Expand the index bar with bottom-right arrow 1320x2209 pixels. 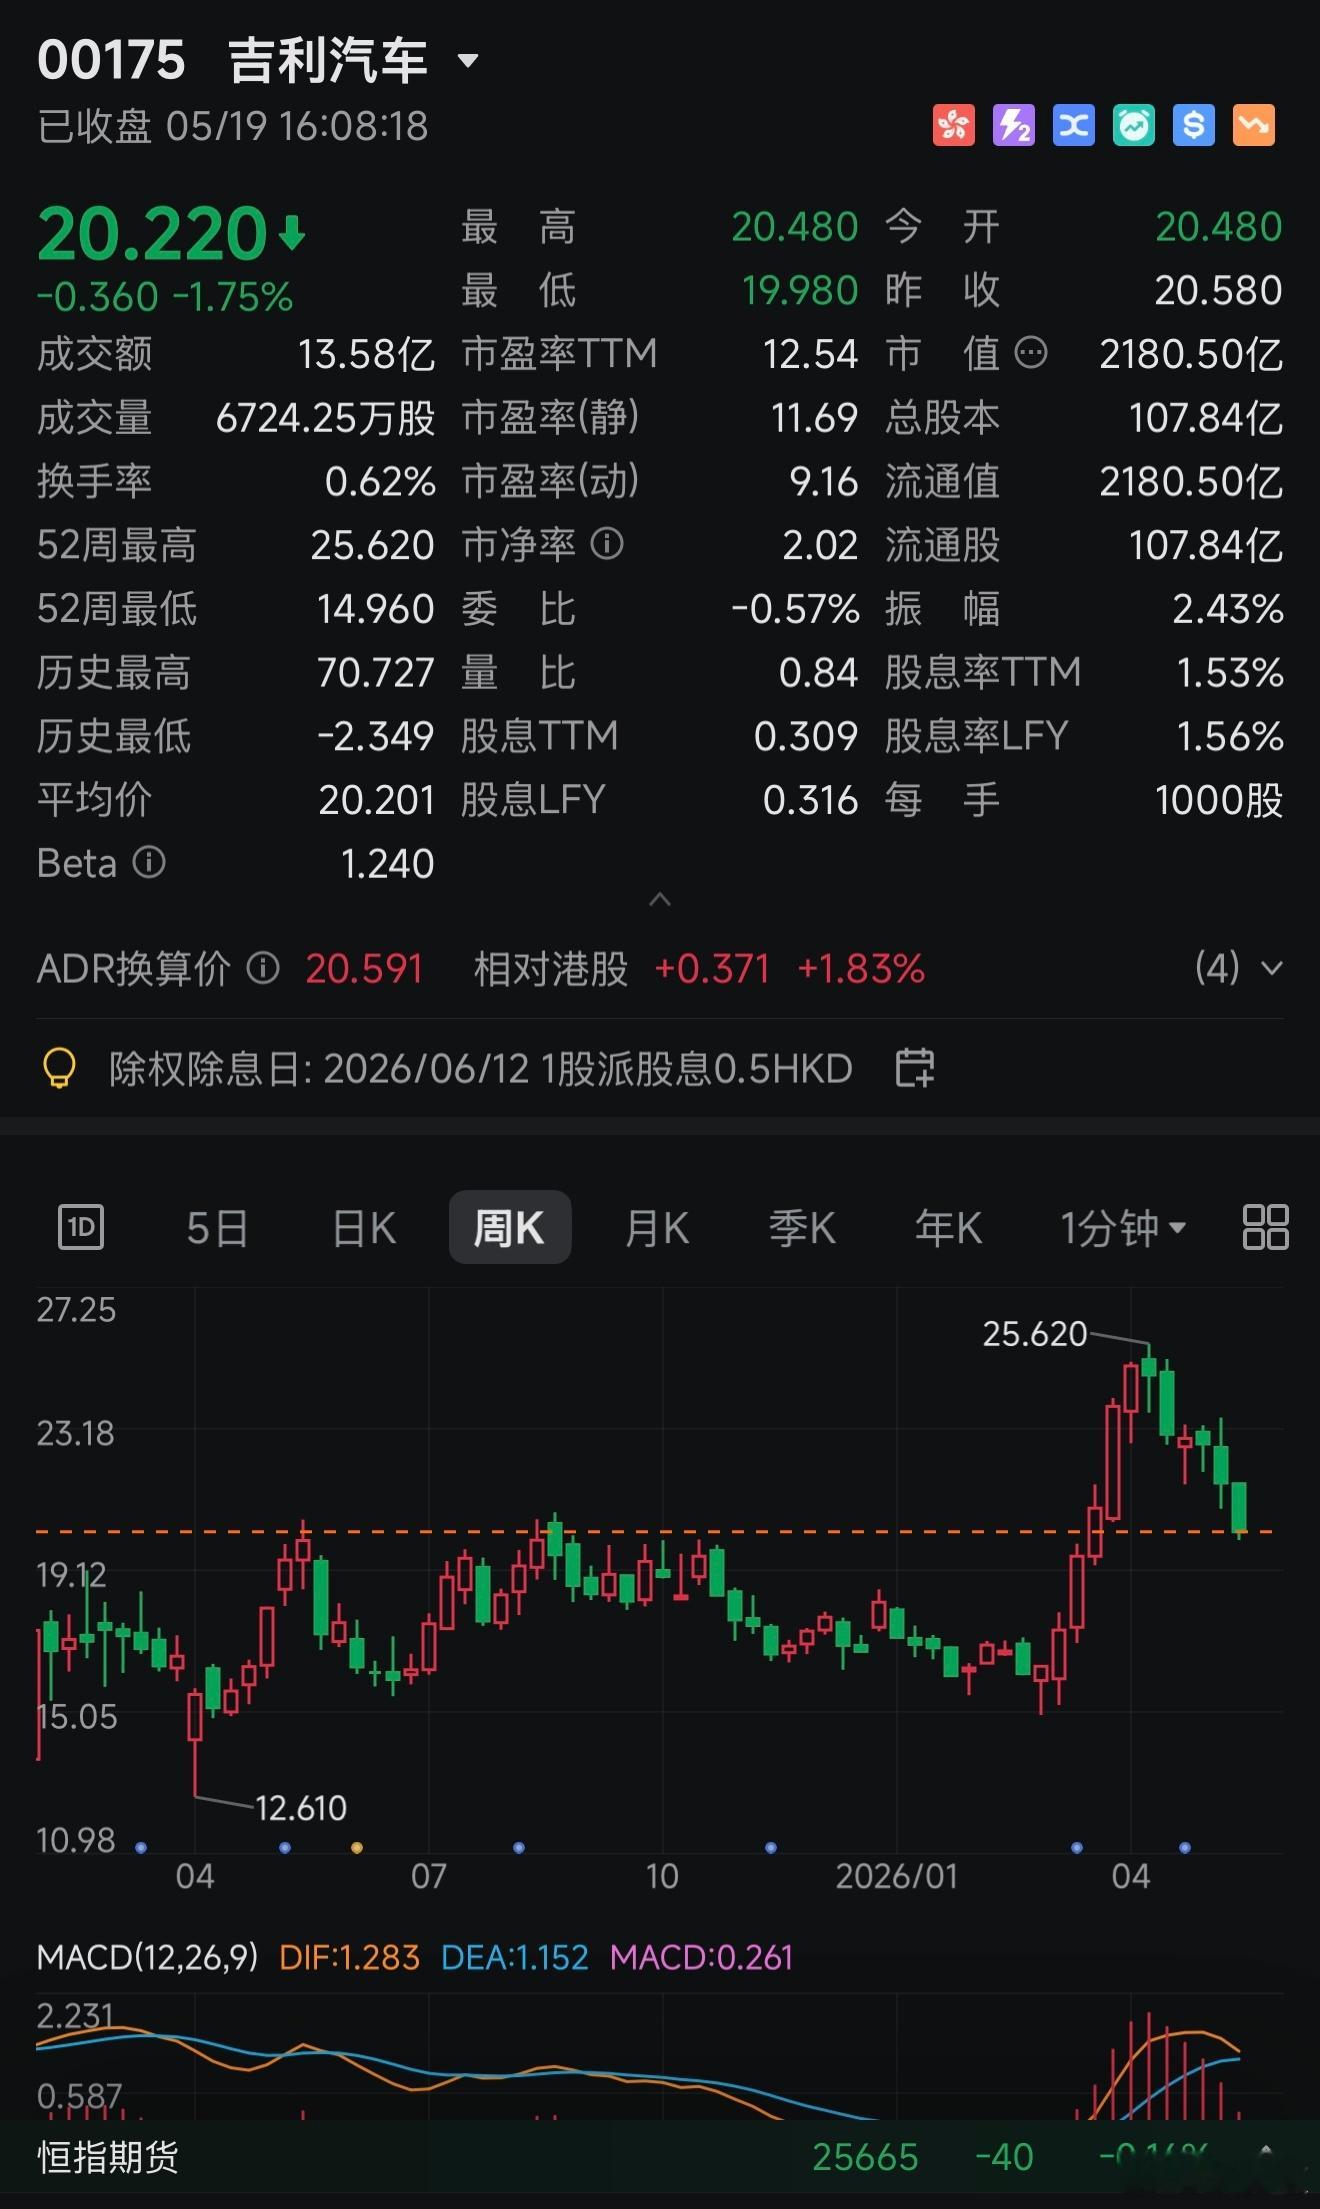1266,2150
